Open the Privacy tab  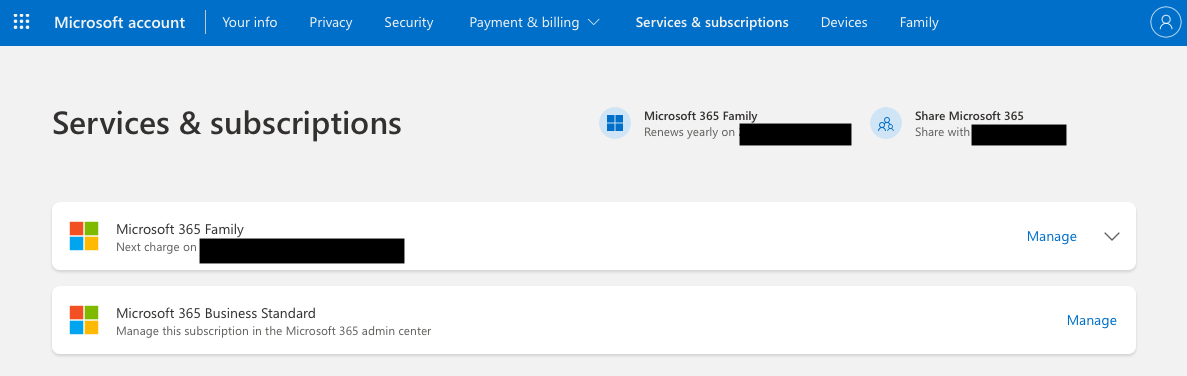(331, 23)
